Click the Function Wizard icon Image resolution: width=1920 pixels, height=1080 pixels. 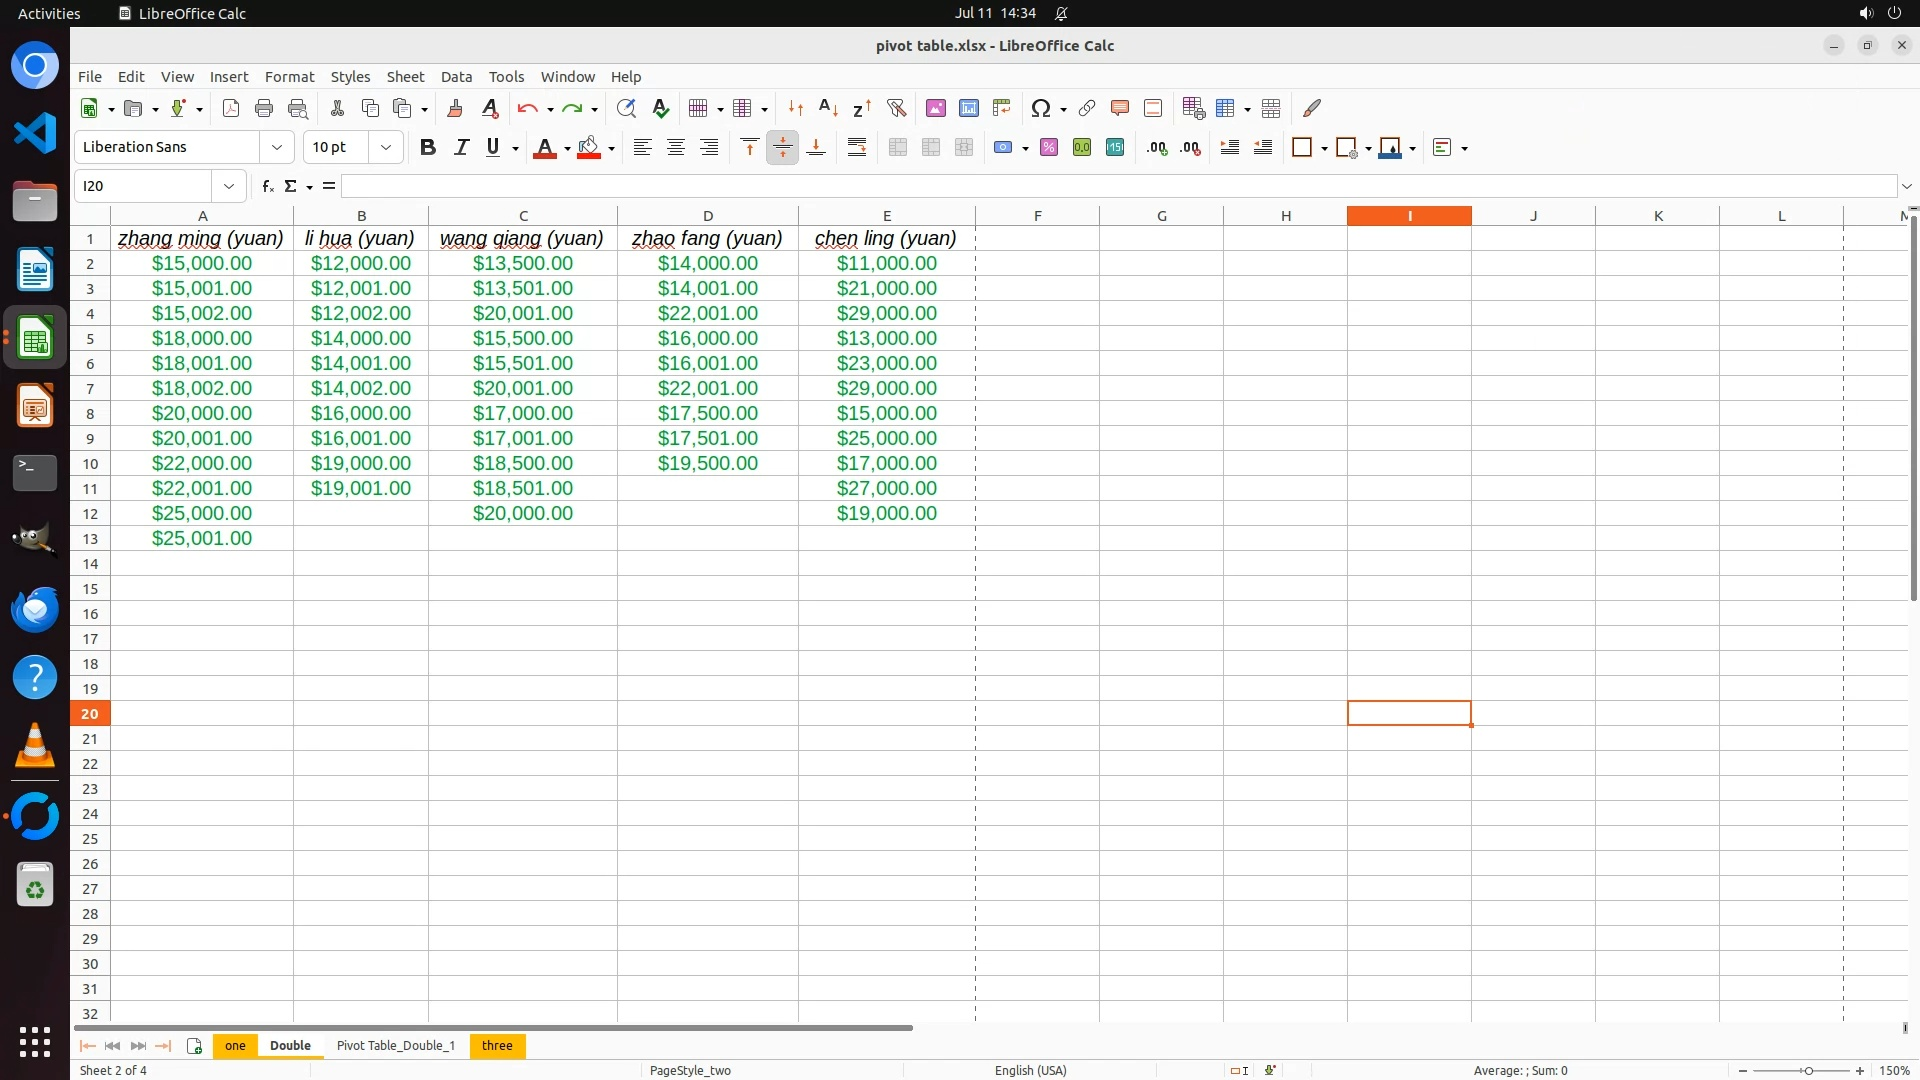[x=267, y=186]
